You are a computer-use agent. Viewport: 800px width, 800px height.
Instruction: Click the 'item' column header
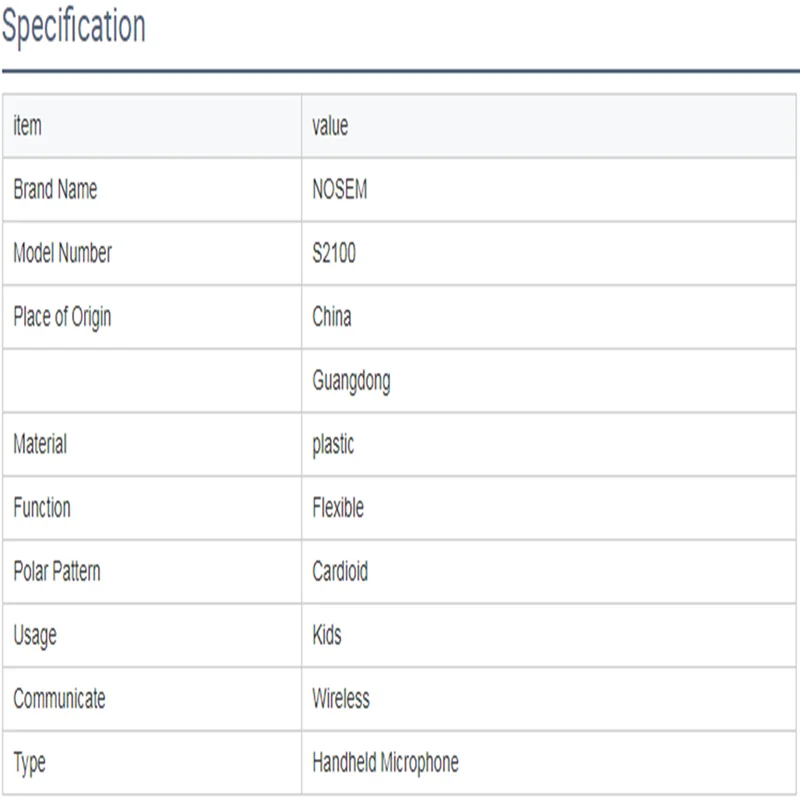[28, 126]
